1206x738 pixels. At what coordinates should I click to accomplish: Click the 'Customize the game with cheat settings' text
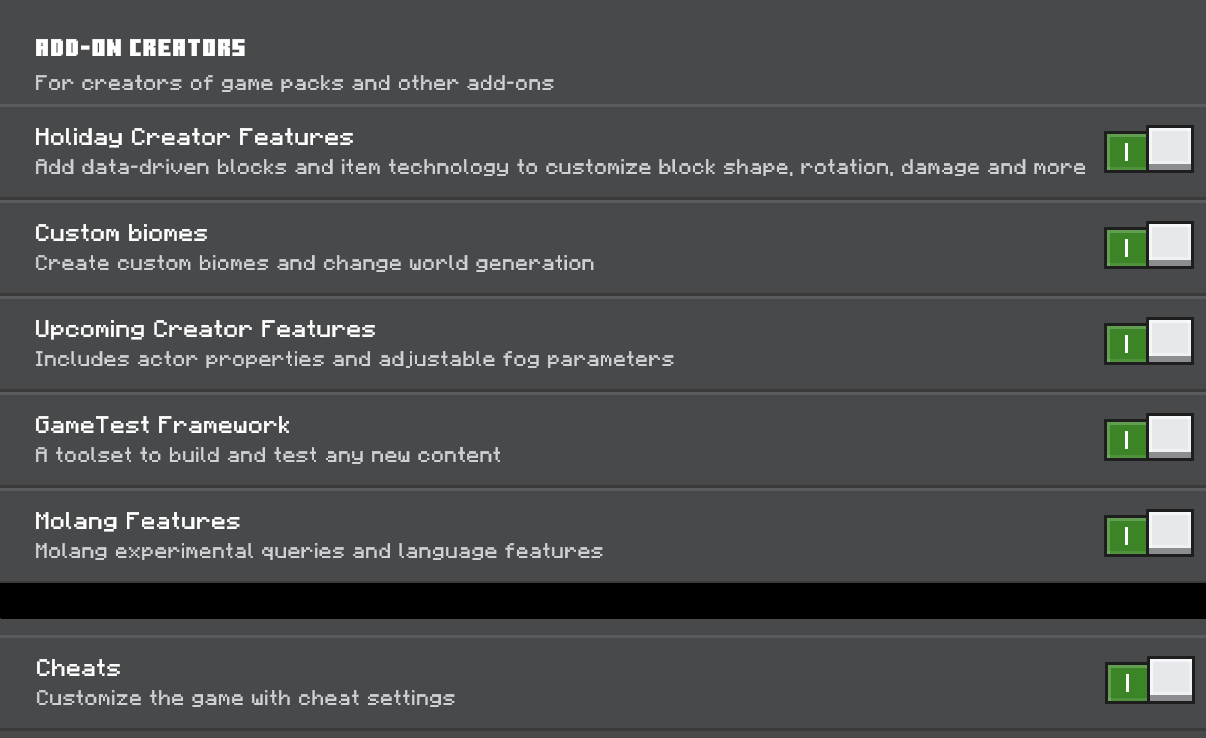(x=245, y=698)
